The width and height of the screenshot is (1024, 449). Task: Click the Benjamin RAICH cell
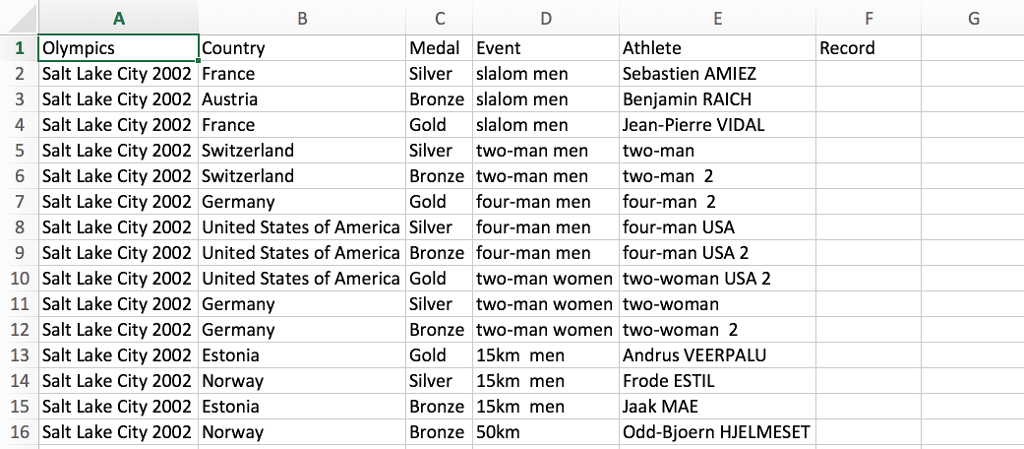coord(717,100)
